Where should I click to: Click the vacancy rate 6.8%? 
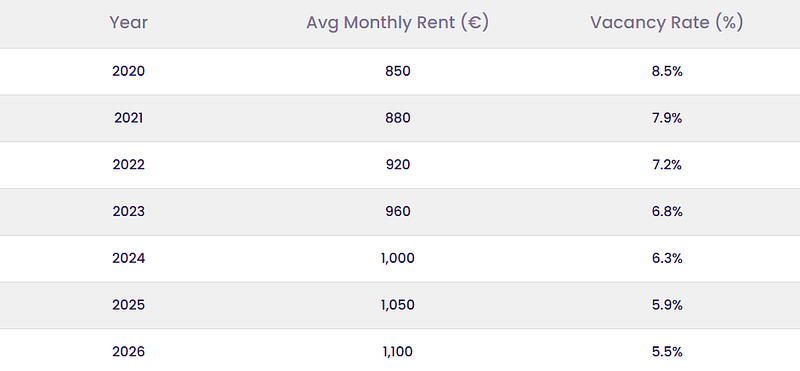click(667, 212)
